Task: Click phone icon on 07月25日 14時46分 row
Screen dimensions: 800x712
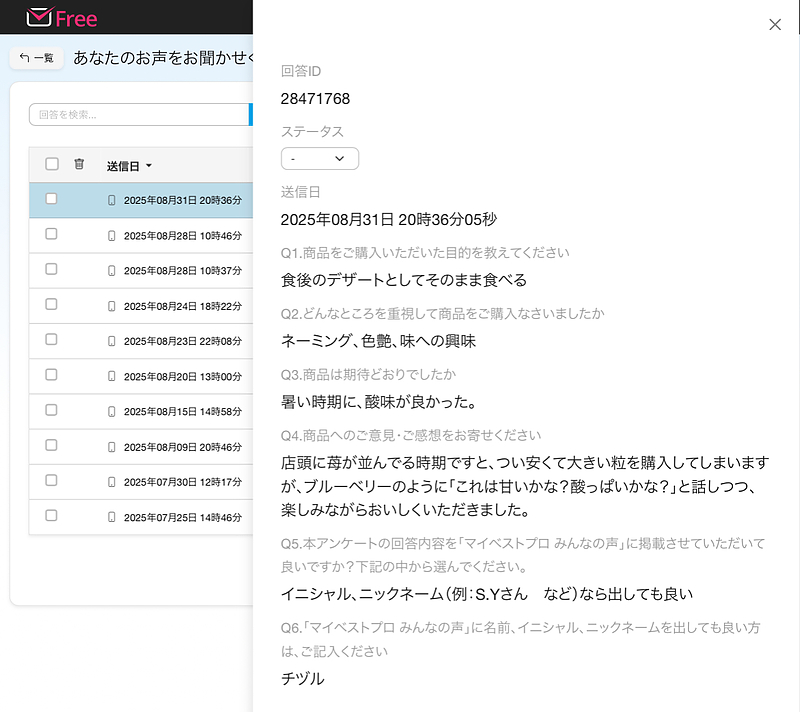Action: click(112, 517)
